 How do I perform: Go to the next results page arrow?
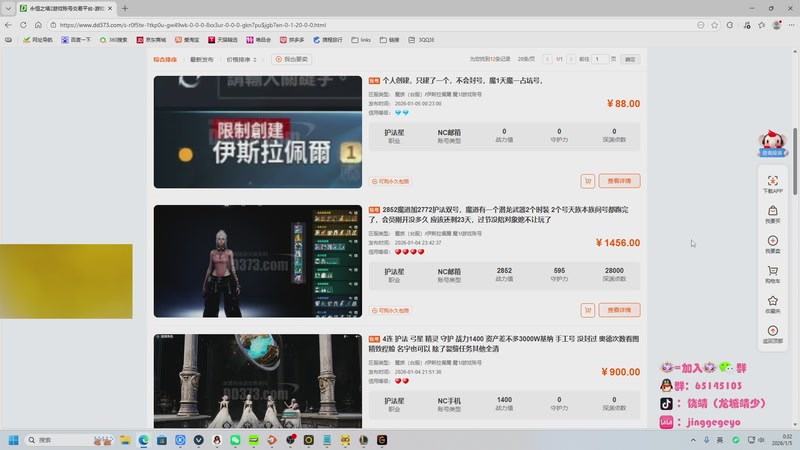click(x=571, y=59)
